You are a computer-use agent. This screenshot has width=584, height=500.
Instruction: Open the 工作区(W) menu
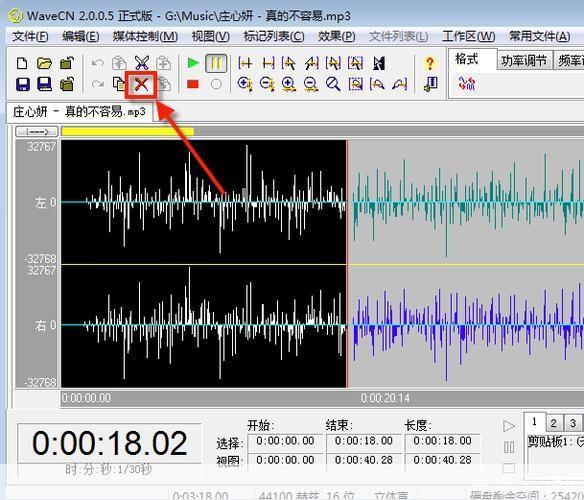pos(469,37)
